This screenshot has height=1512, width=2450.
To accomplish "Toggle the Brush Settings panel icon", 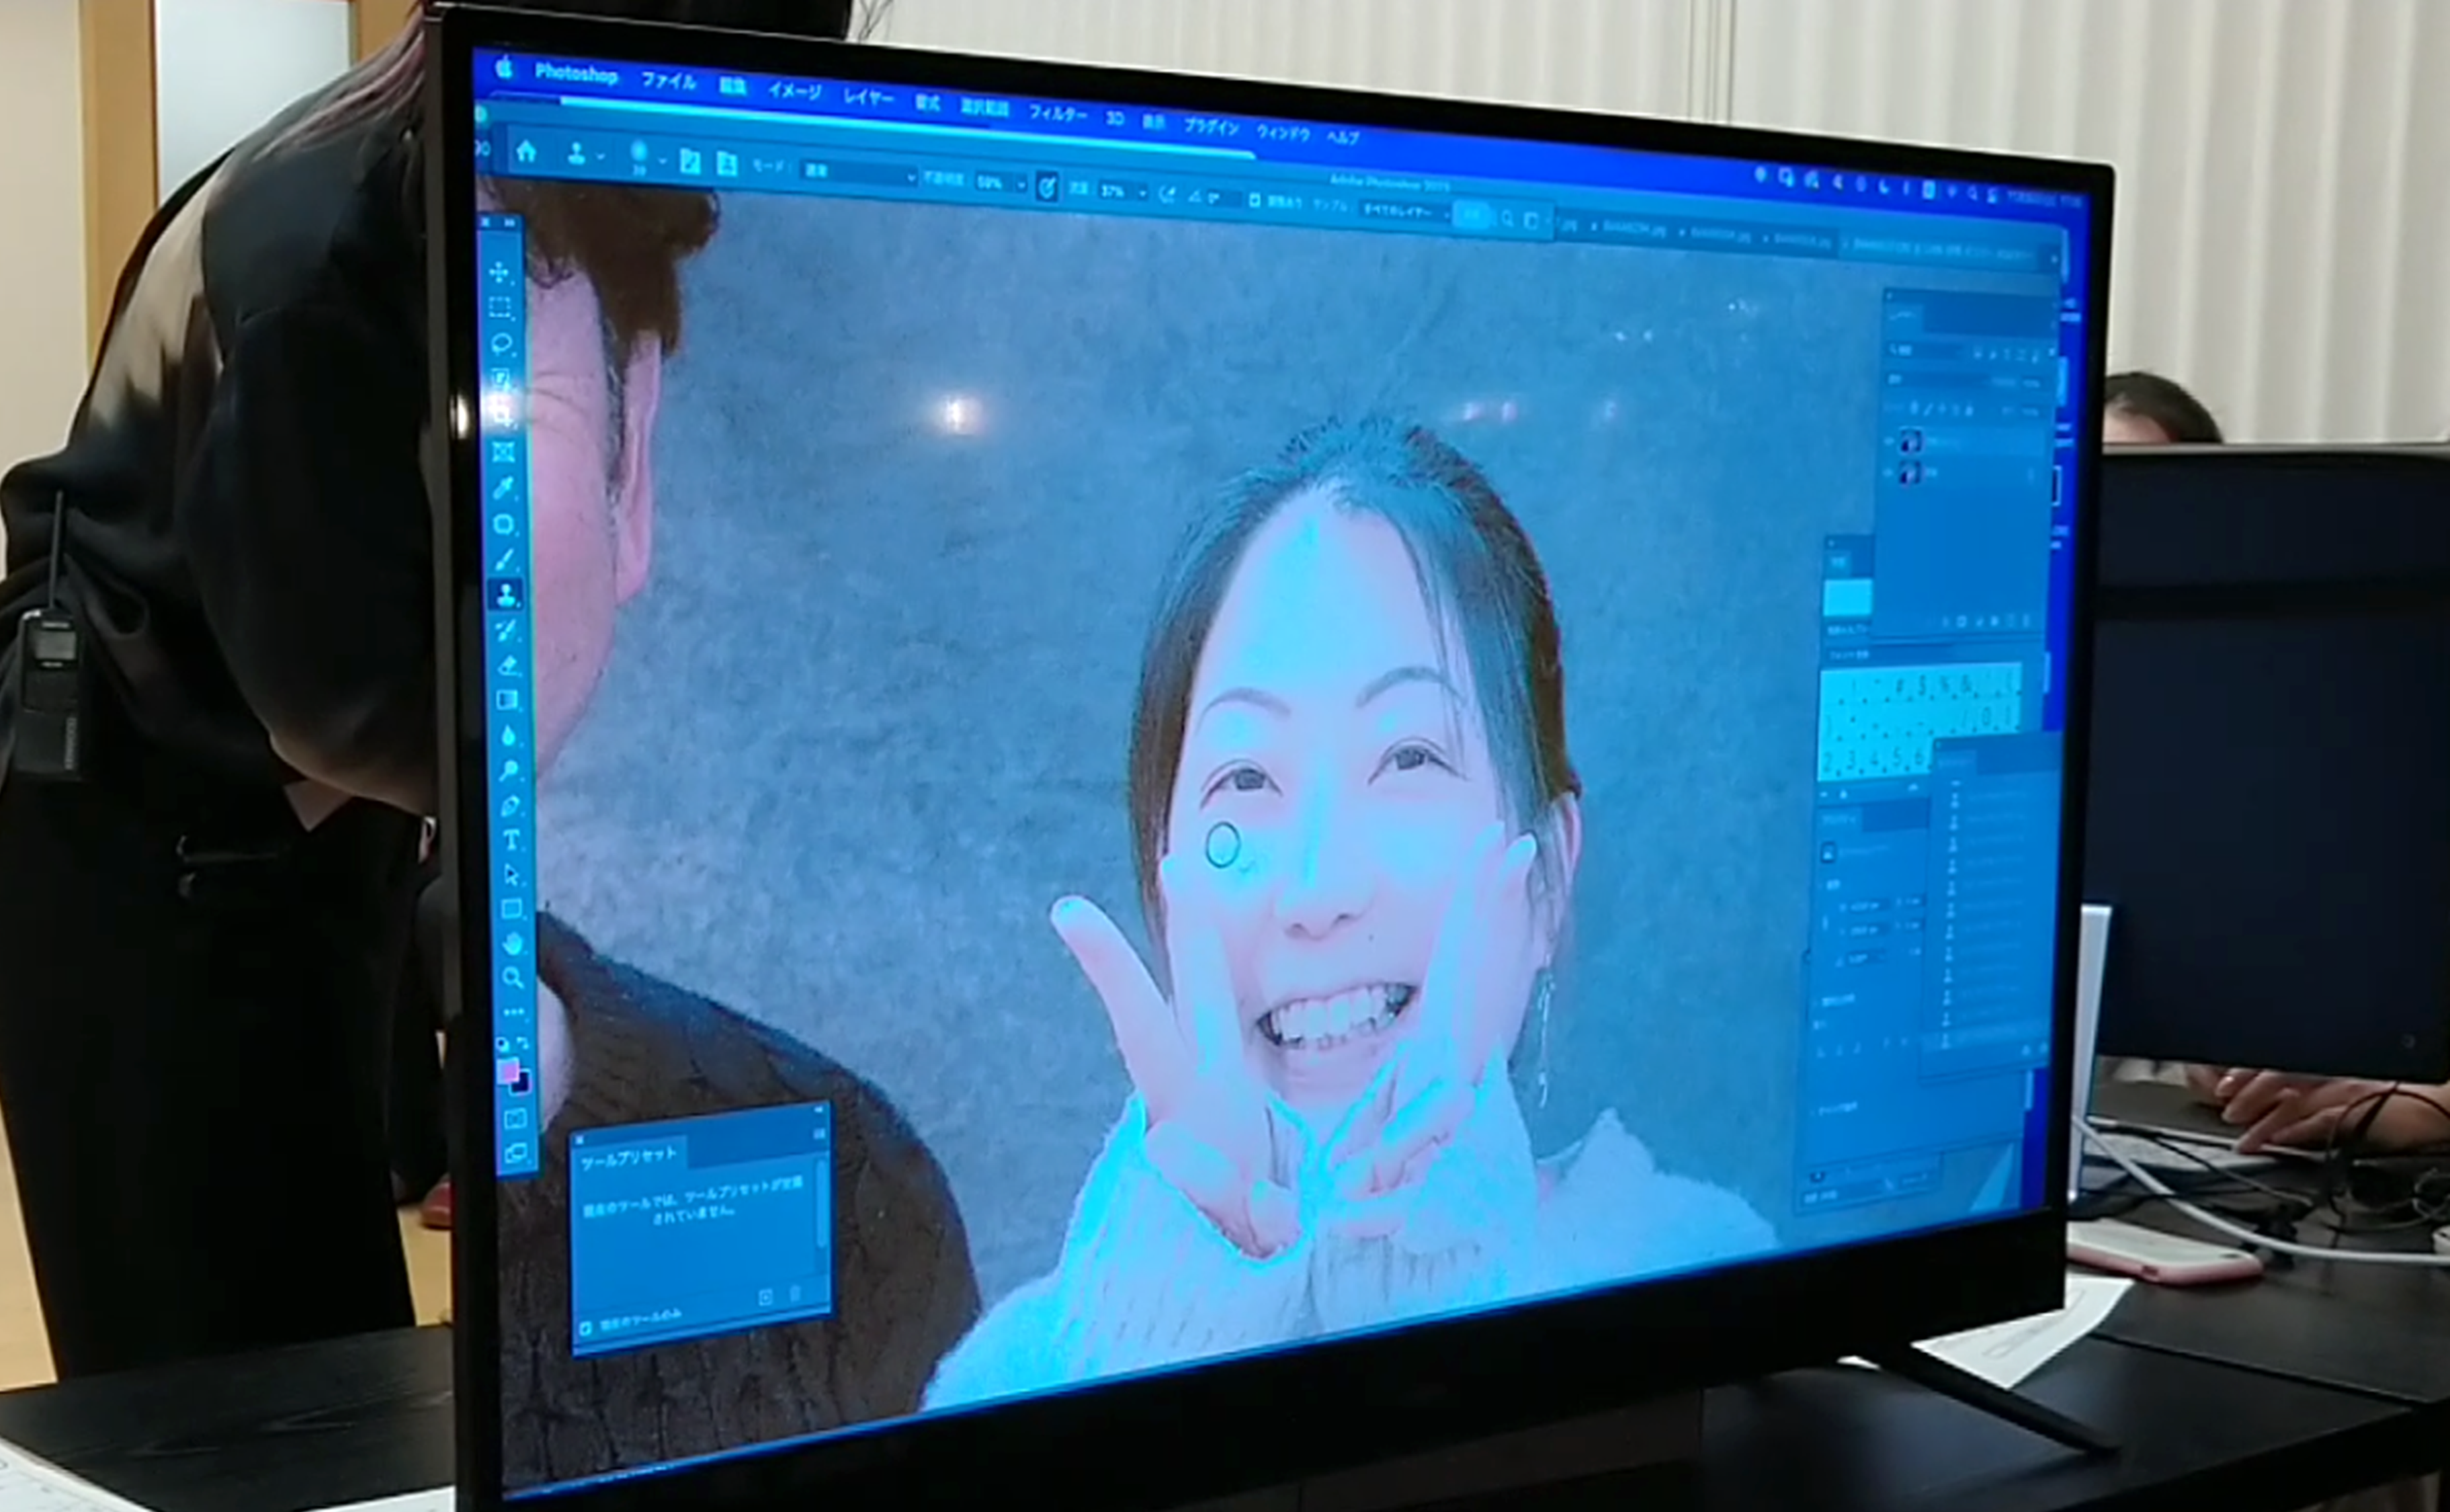I will coord(690,163).
